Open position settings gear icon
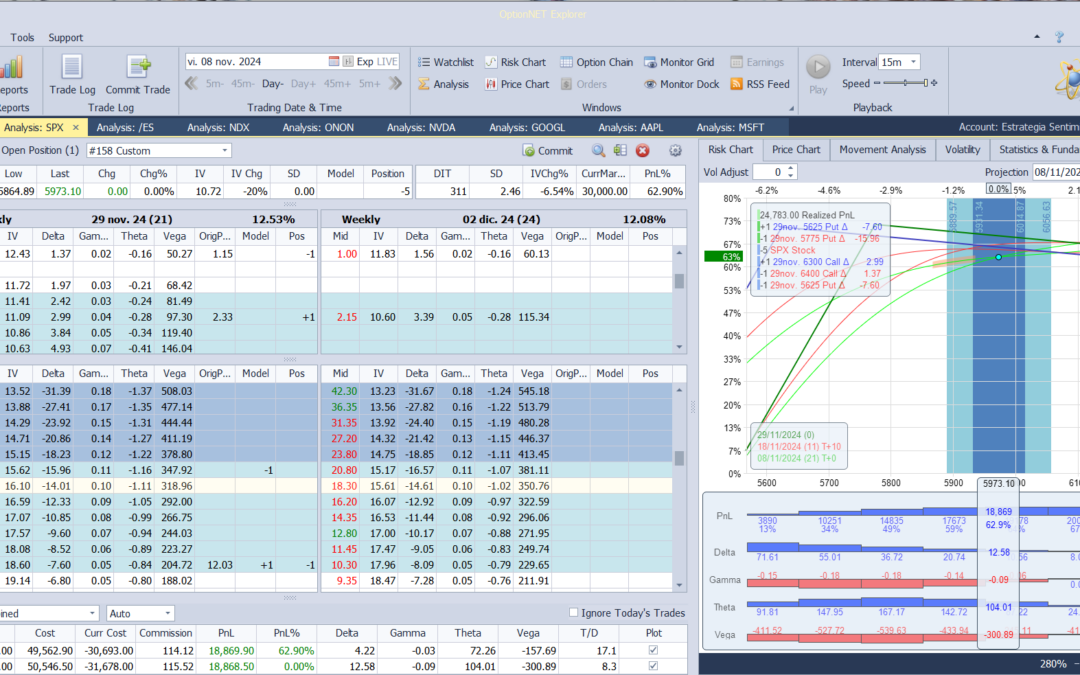This screenshot has width=1080, height=675. tap(675, 150)
